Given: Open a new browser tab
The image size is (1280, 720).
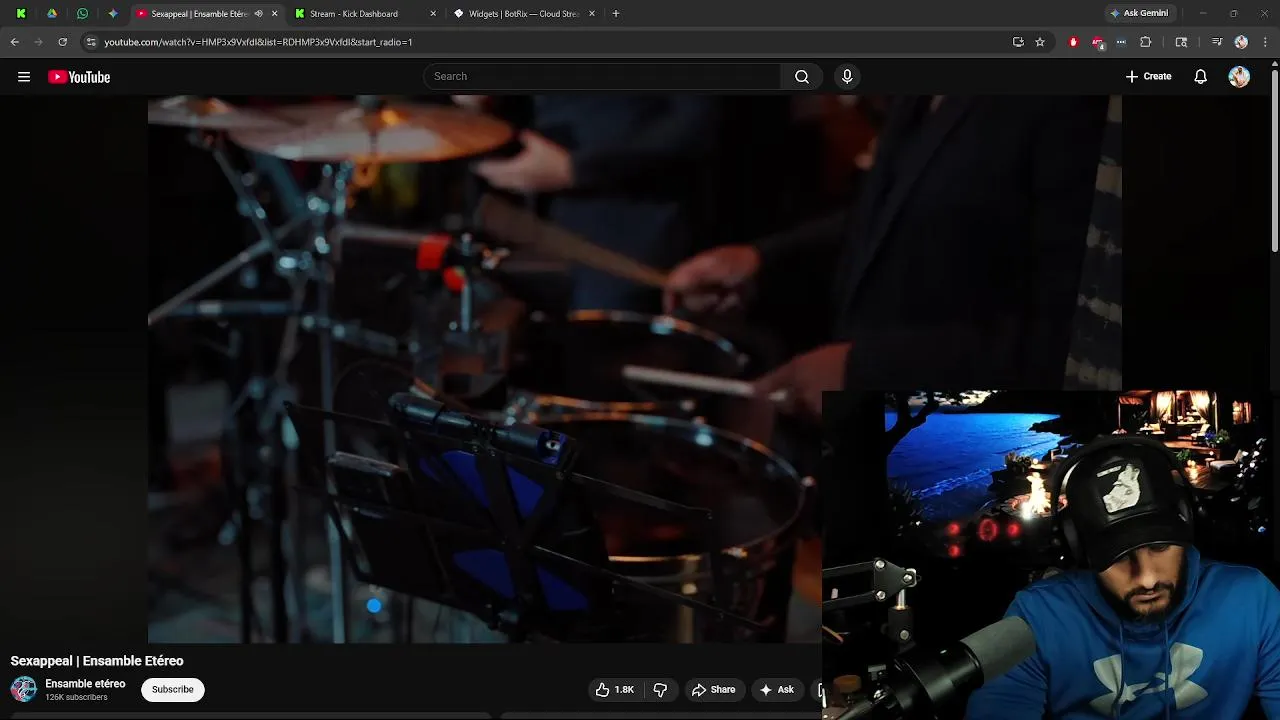Looking at the screenshot, I should pos(616,14).
